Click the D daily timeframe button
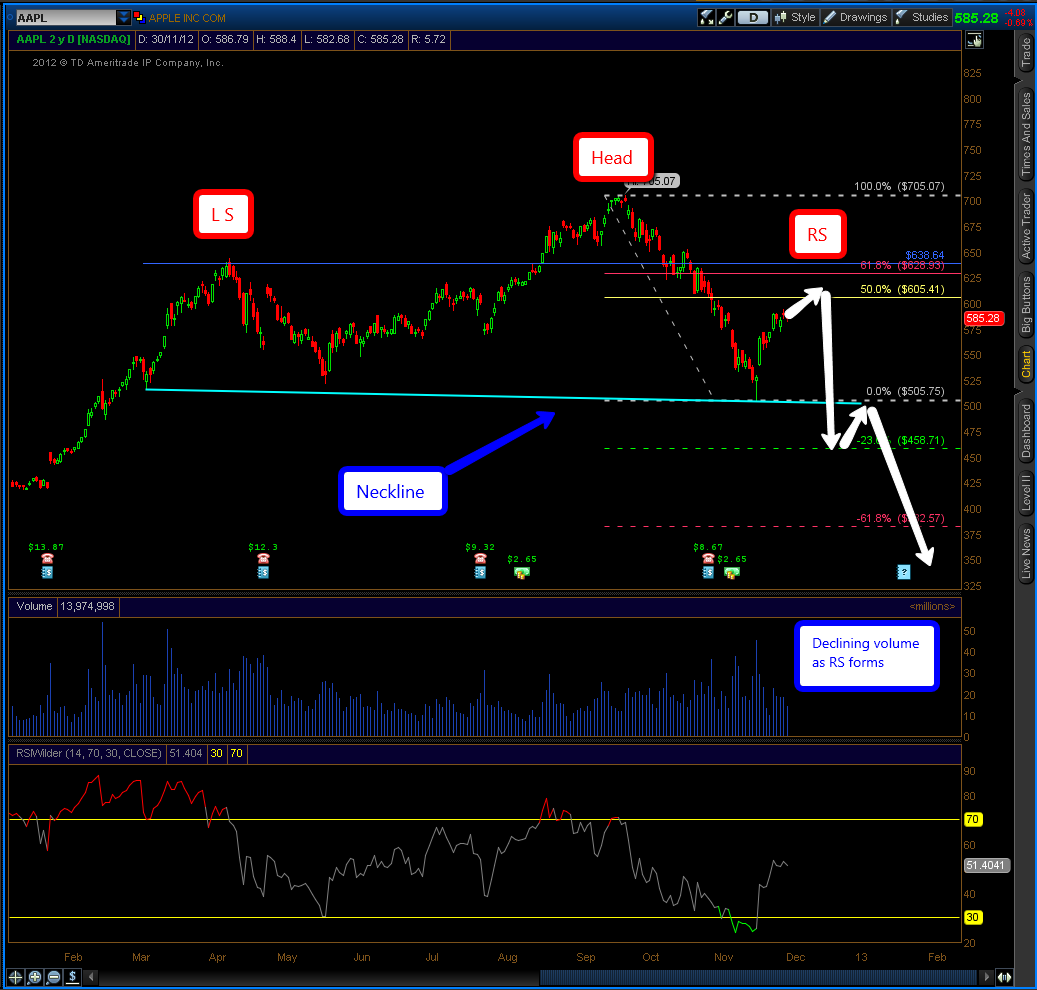1037x990 pixels. coord(753,18)
